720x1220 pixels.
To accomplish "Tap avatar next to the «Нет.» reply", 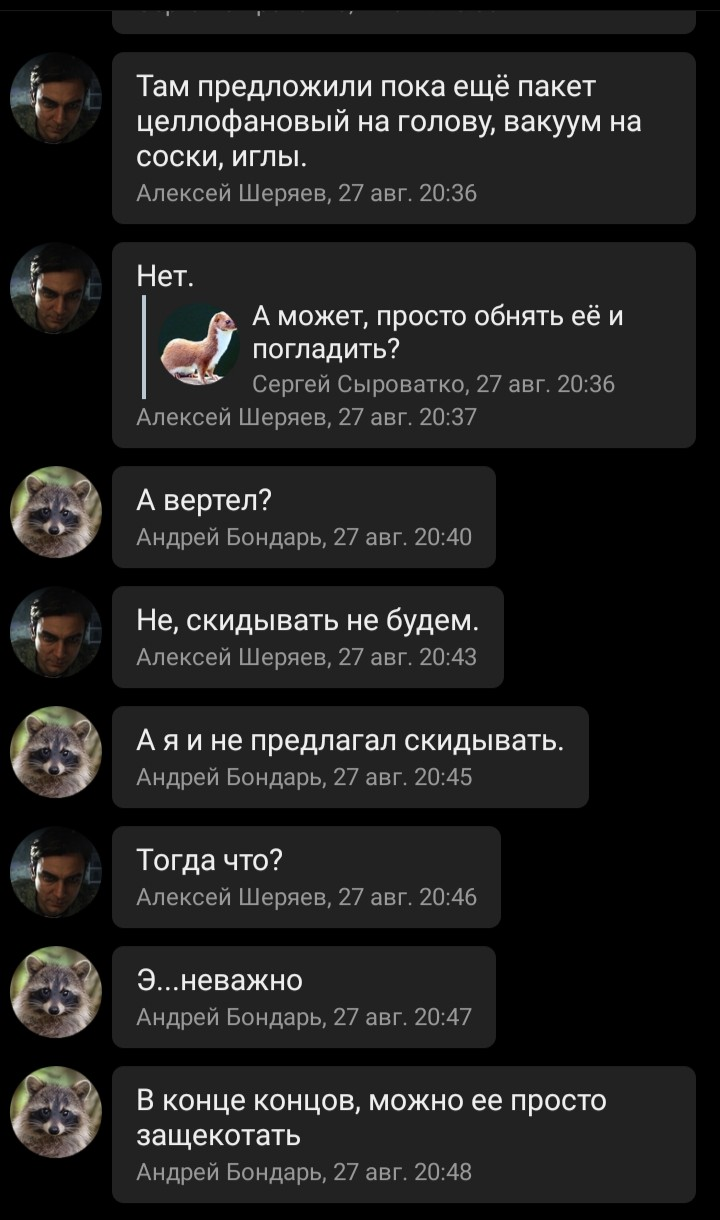I will pos(56,288).
